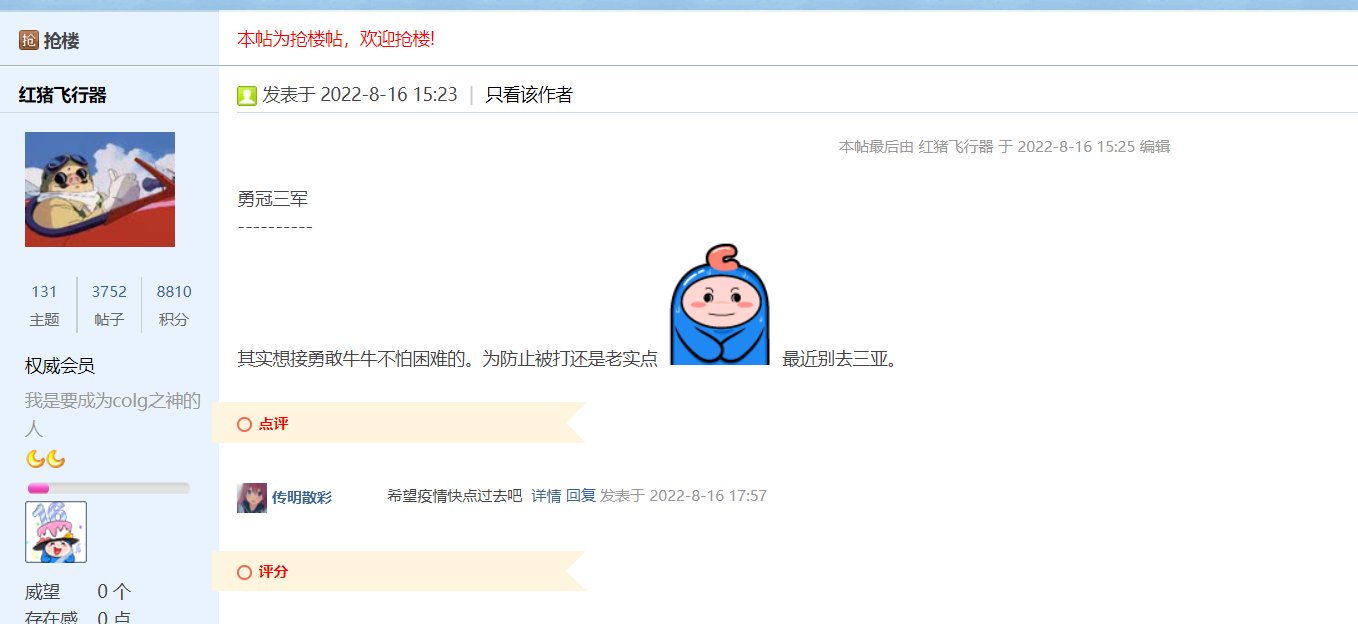View the 131 主题 count
Image resolution: width=1358 pixels, height=624 pixels.
pos(44,305)
